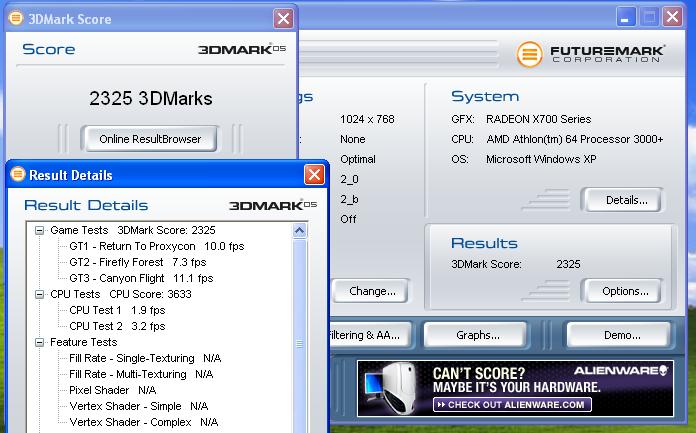Select GT1 - Return To Proxycon row
Screen dimensions: 696x433
click(x=157, y=246)
